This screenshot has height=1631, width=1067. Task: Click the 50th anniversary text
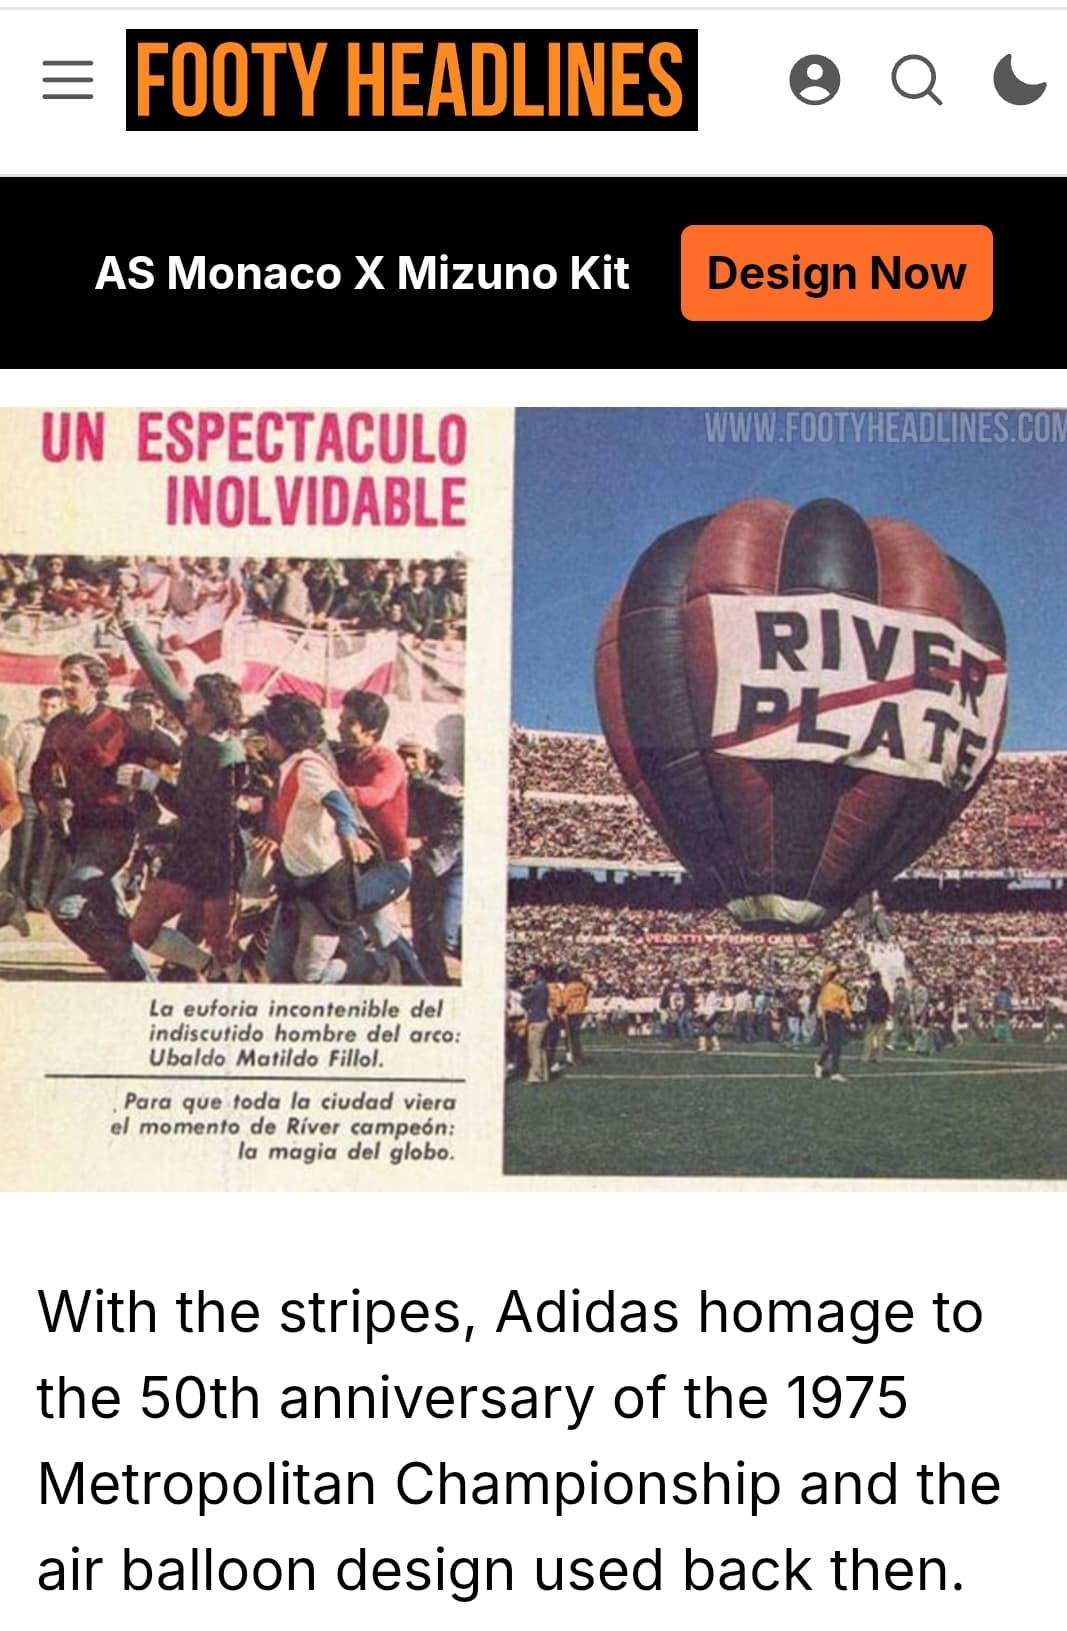click(x=367, y=1397)
